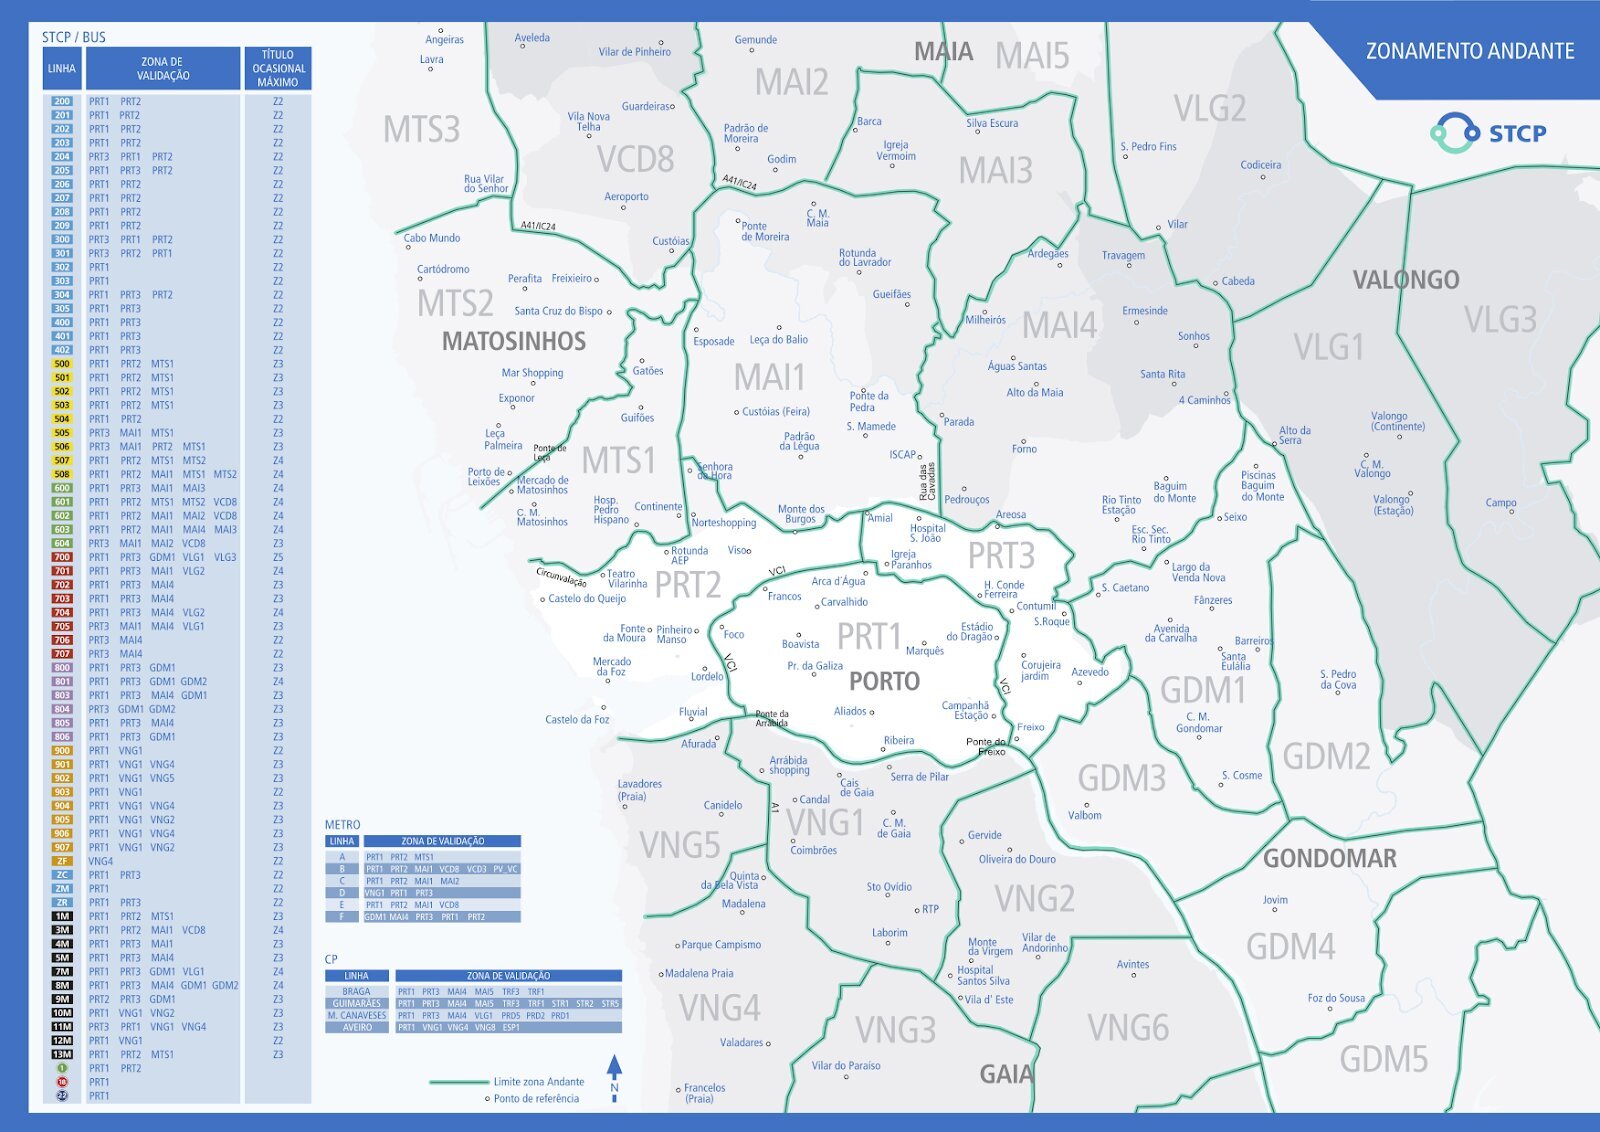Click the blue circle tram line 22 icon
The height and width of the screenshot is (1132, 1600).
click(x=62, y=1096)
